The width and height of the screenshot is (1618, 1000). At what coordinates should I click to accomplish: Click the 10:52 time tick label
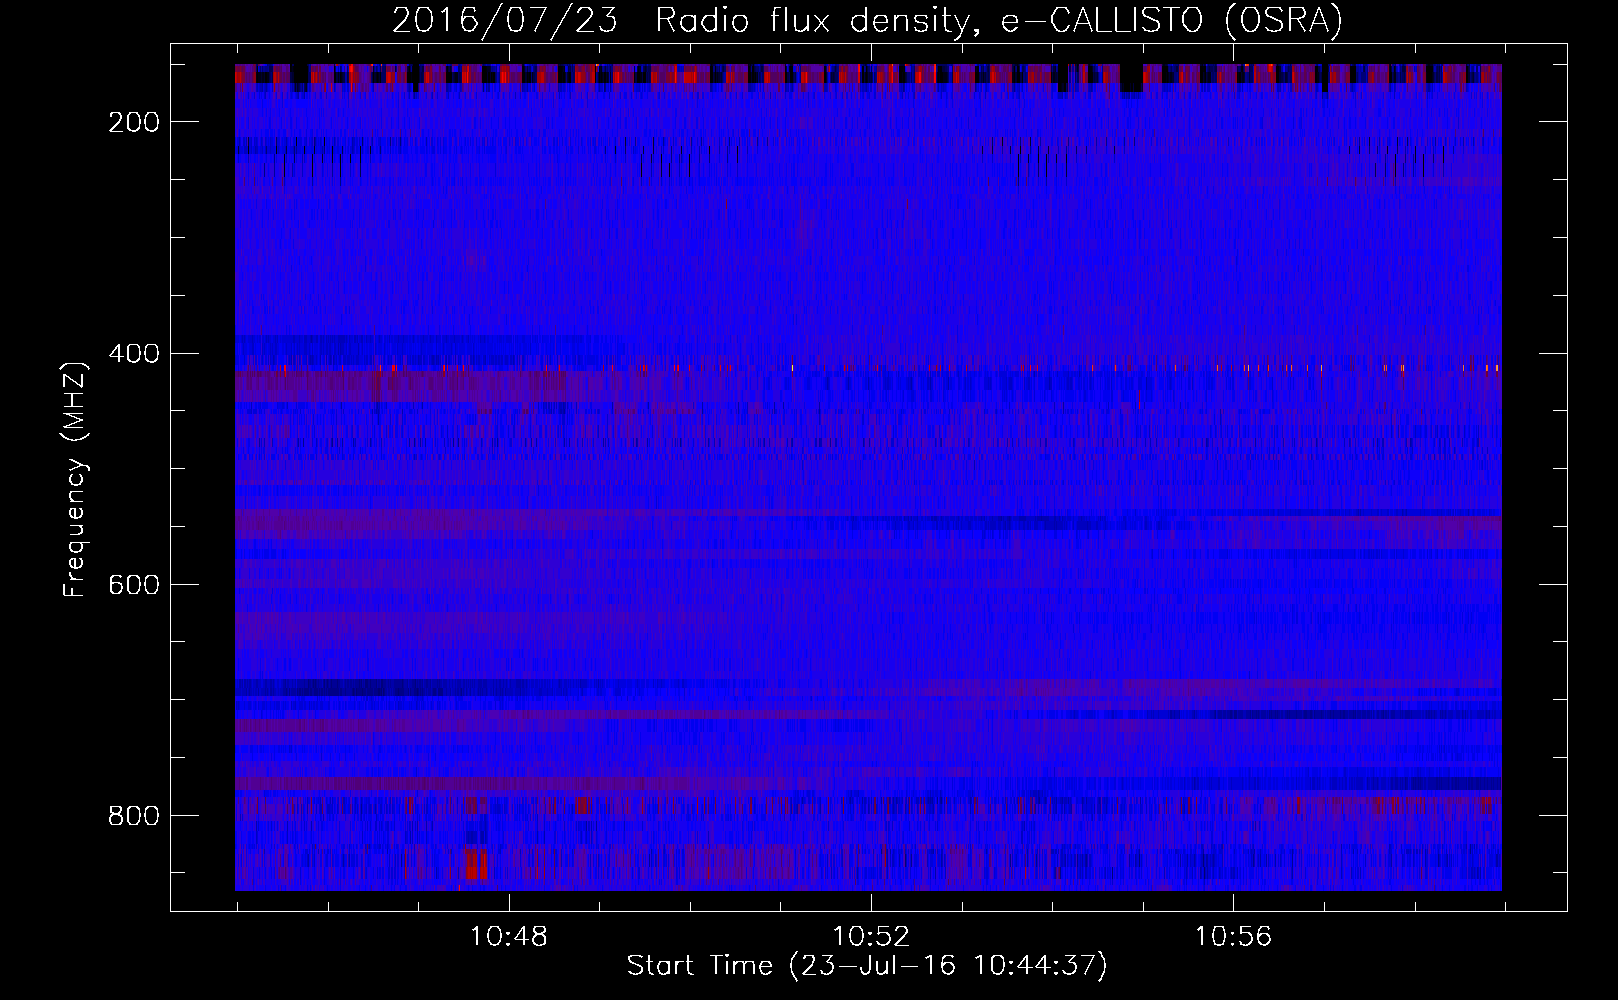pyautogui.click(x=871, y=937)
